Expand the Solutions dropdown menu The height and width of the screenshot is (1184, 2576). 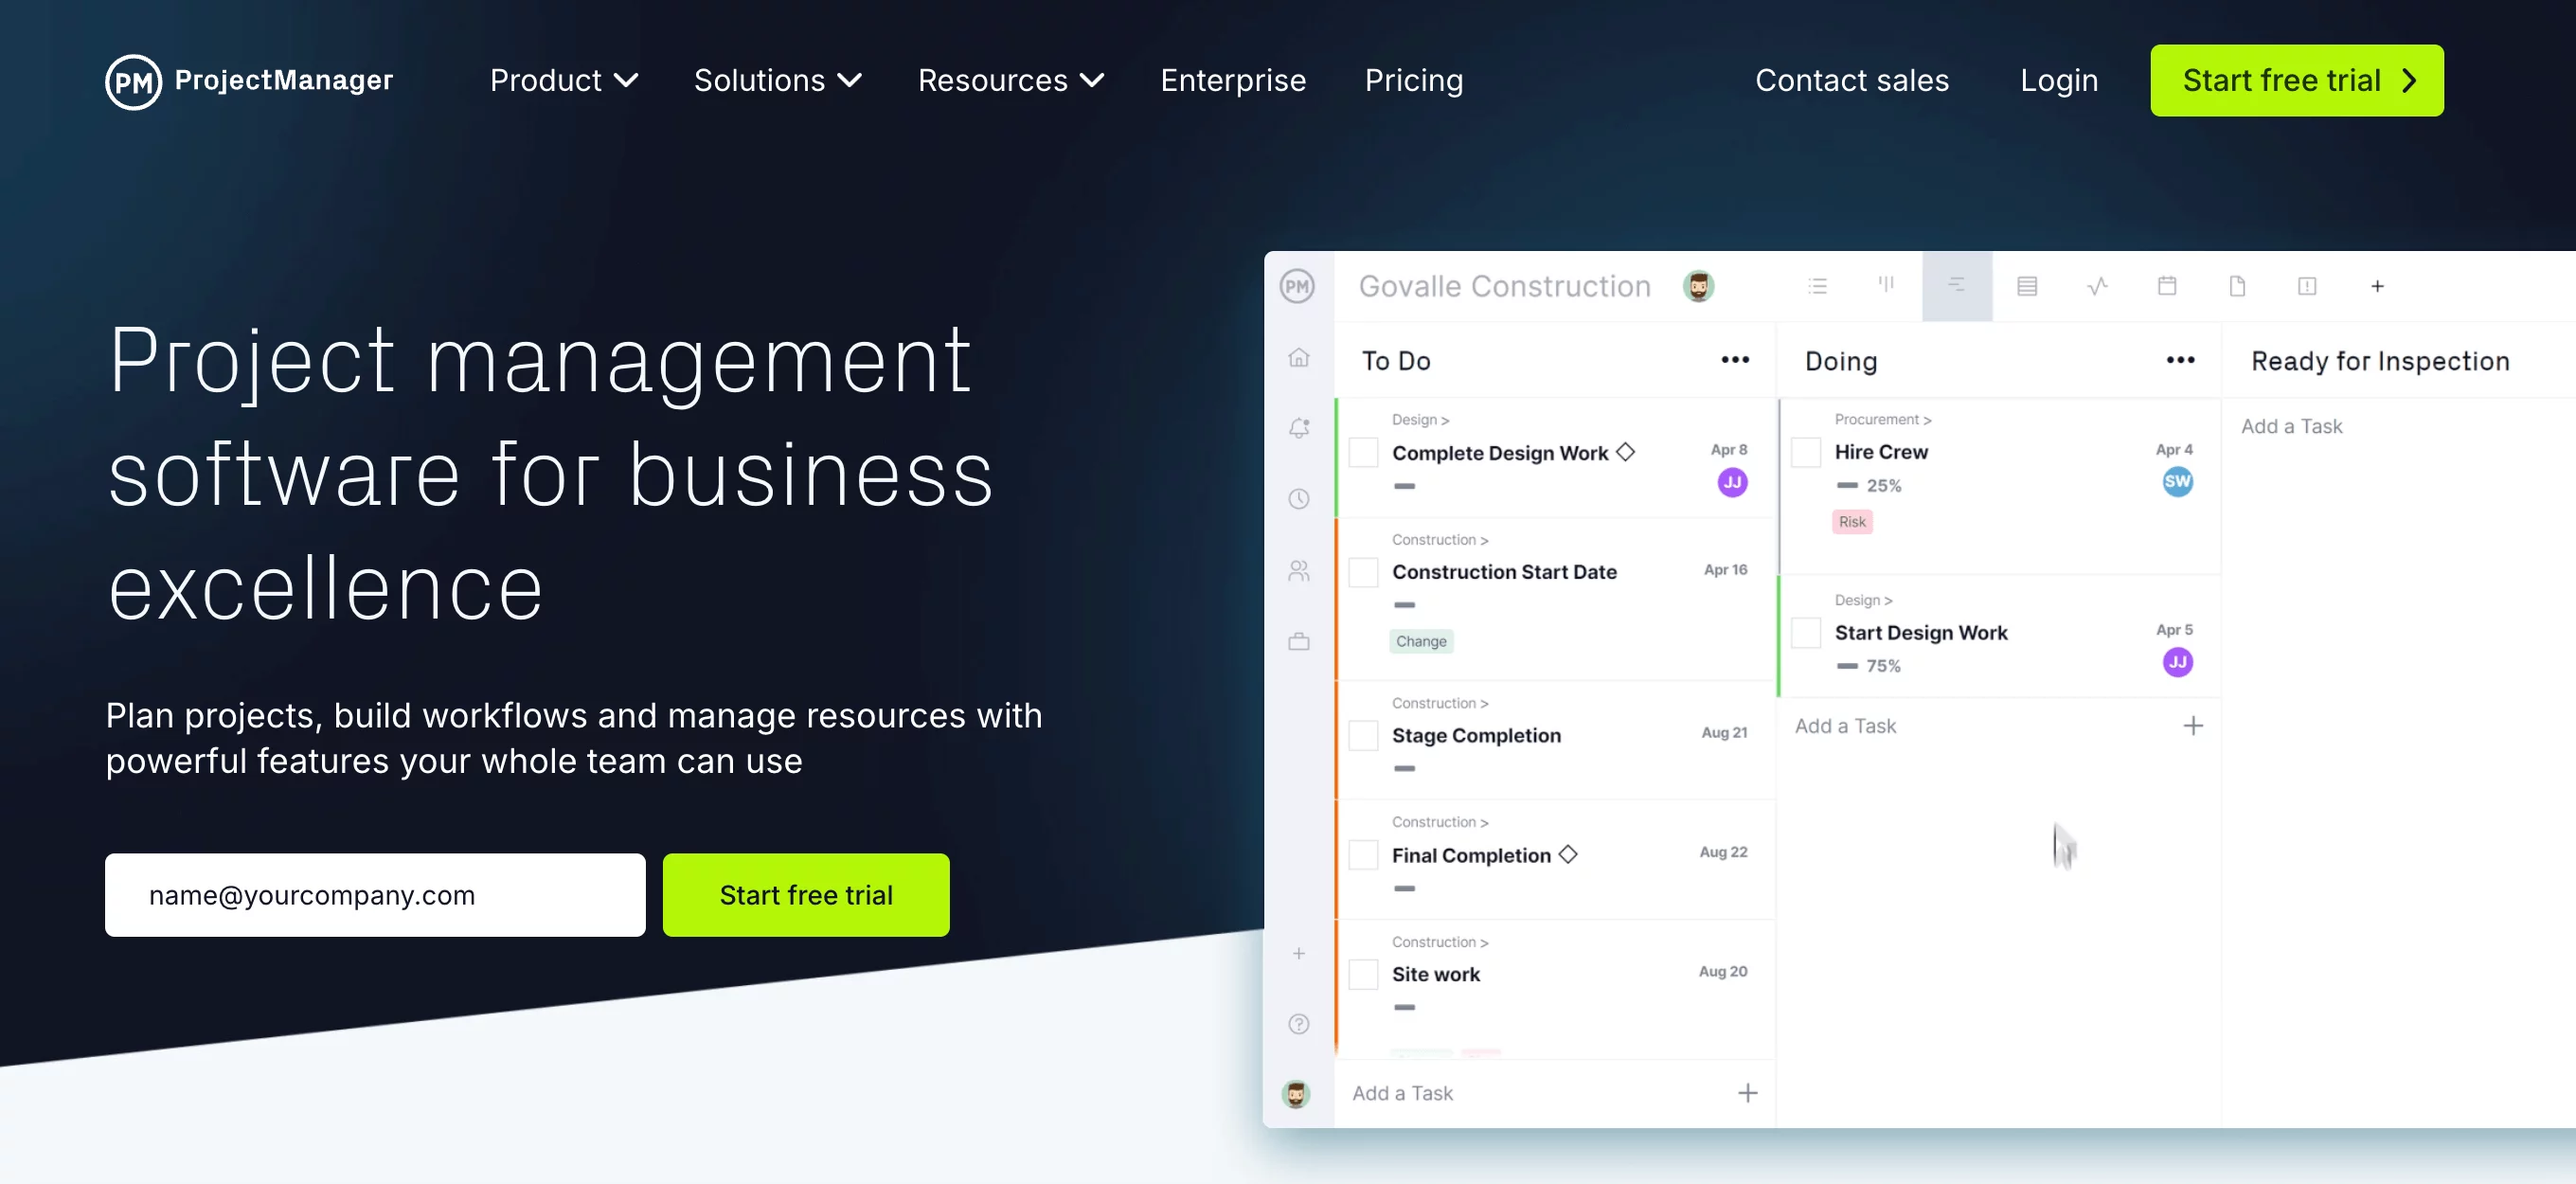tap(778, 80)
